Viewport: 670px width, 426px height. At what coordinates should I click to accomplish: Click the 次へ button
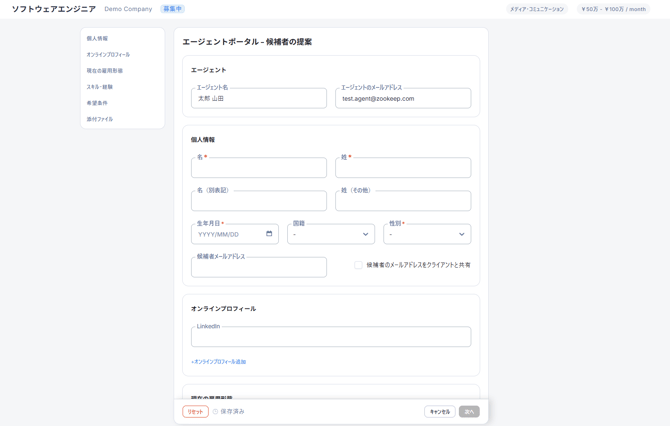coord(469,412)
